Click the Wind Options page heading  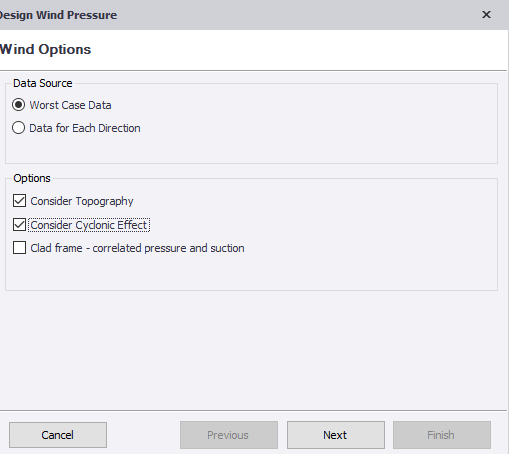click(x=45, y=49)
